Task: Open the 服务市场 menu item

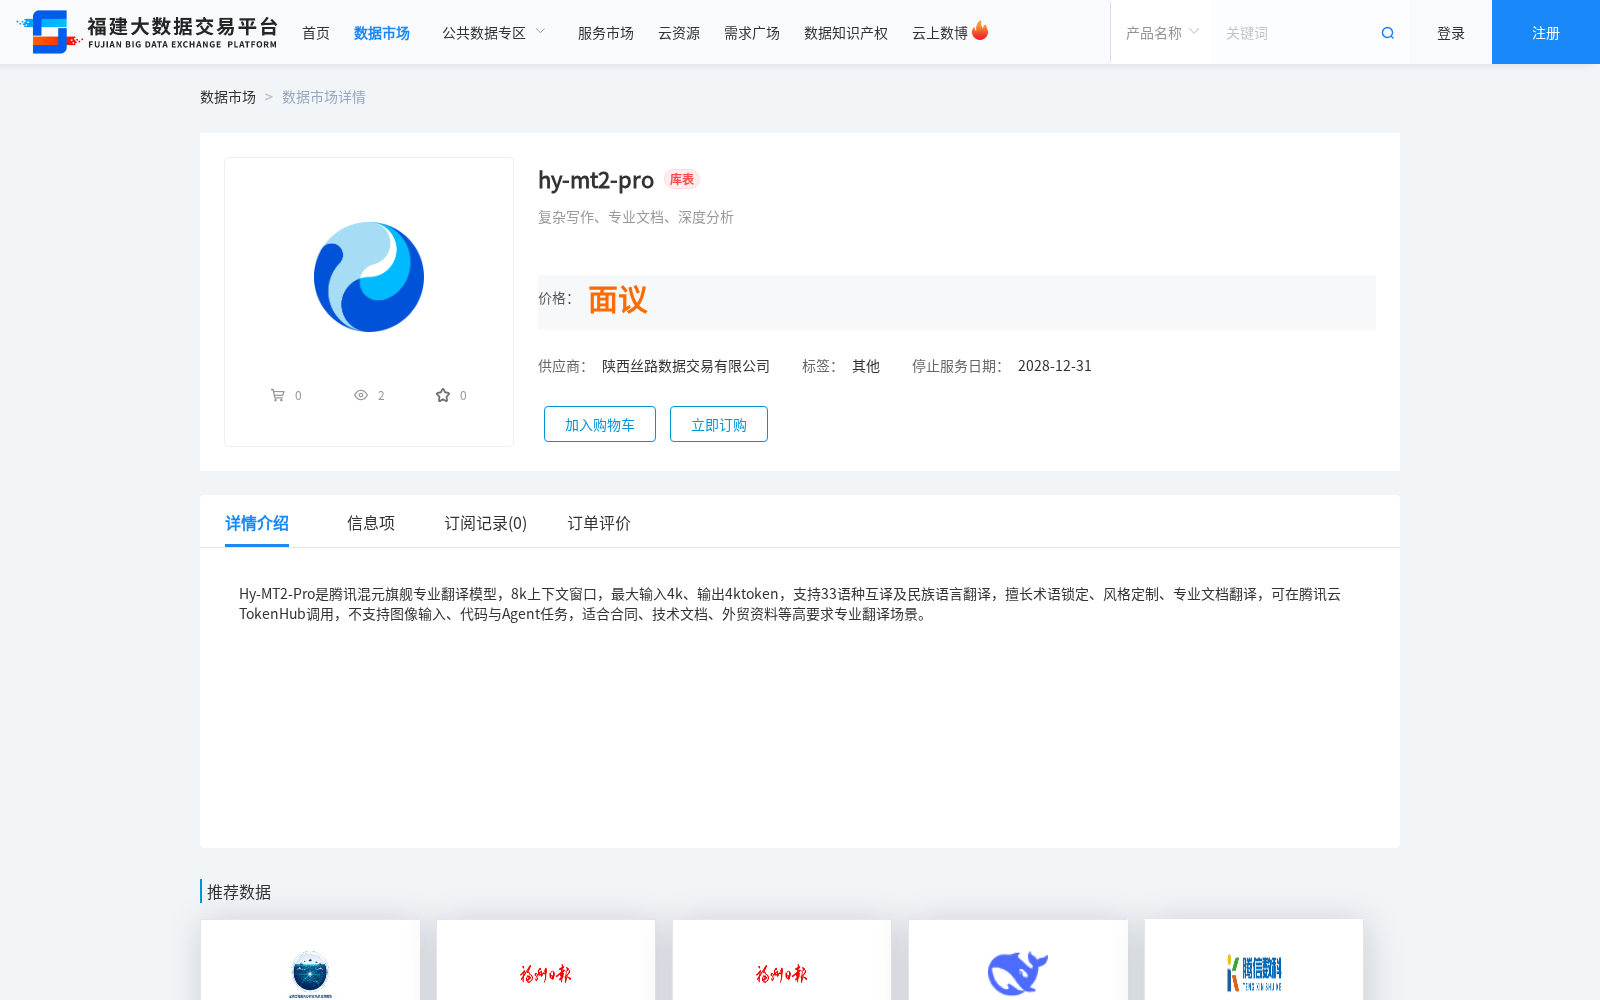Action: tap(606, 33)
